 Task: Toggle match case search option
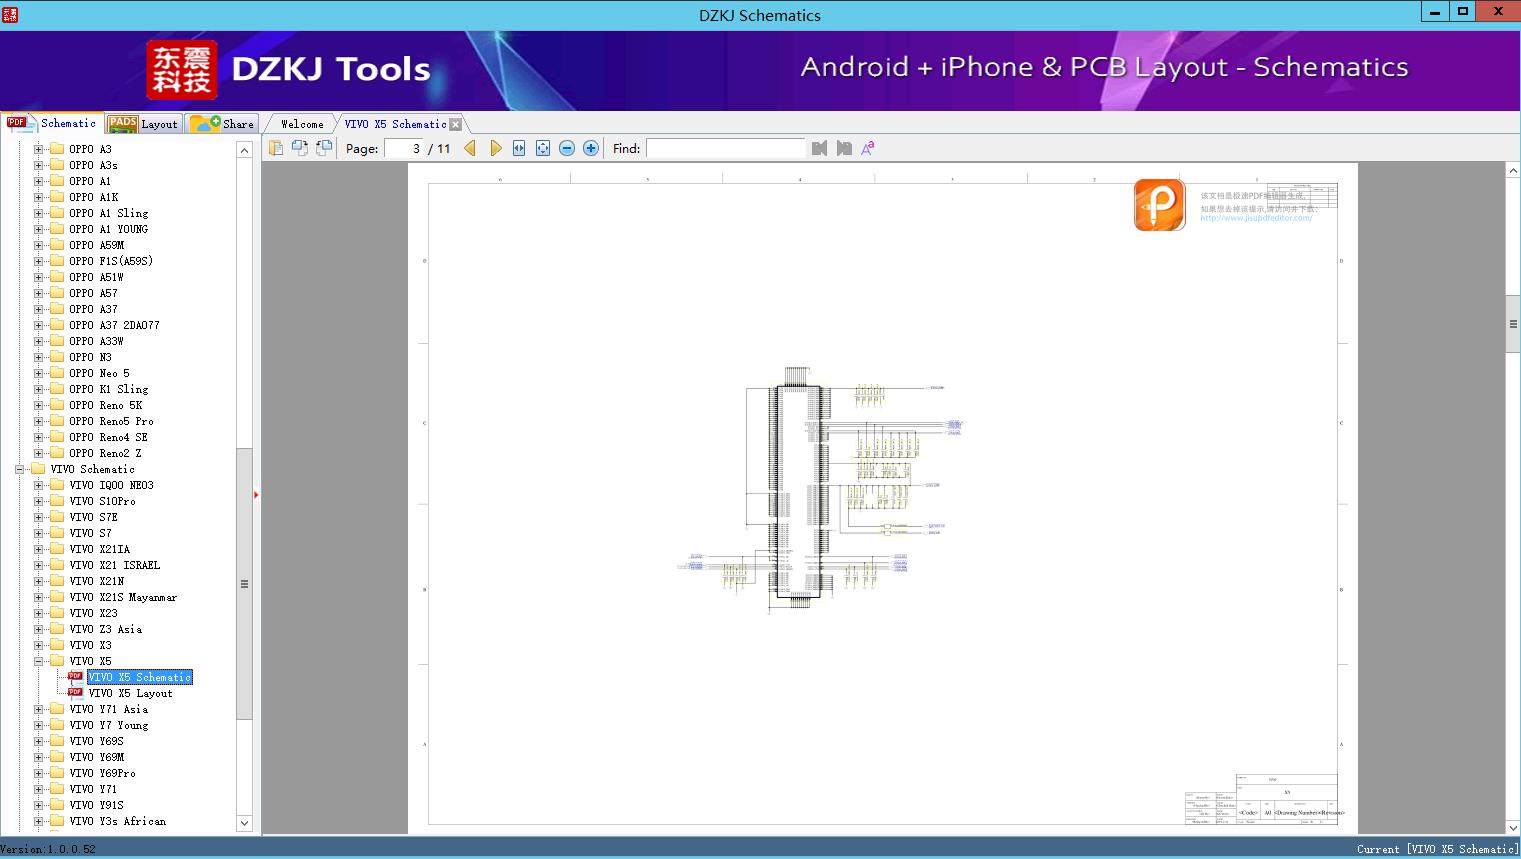coord(868,148)
